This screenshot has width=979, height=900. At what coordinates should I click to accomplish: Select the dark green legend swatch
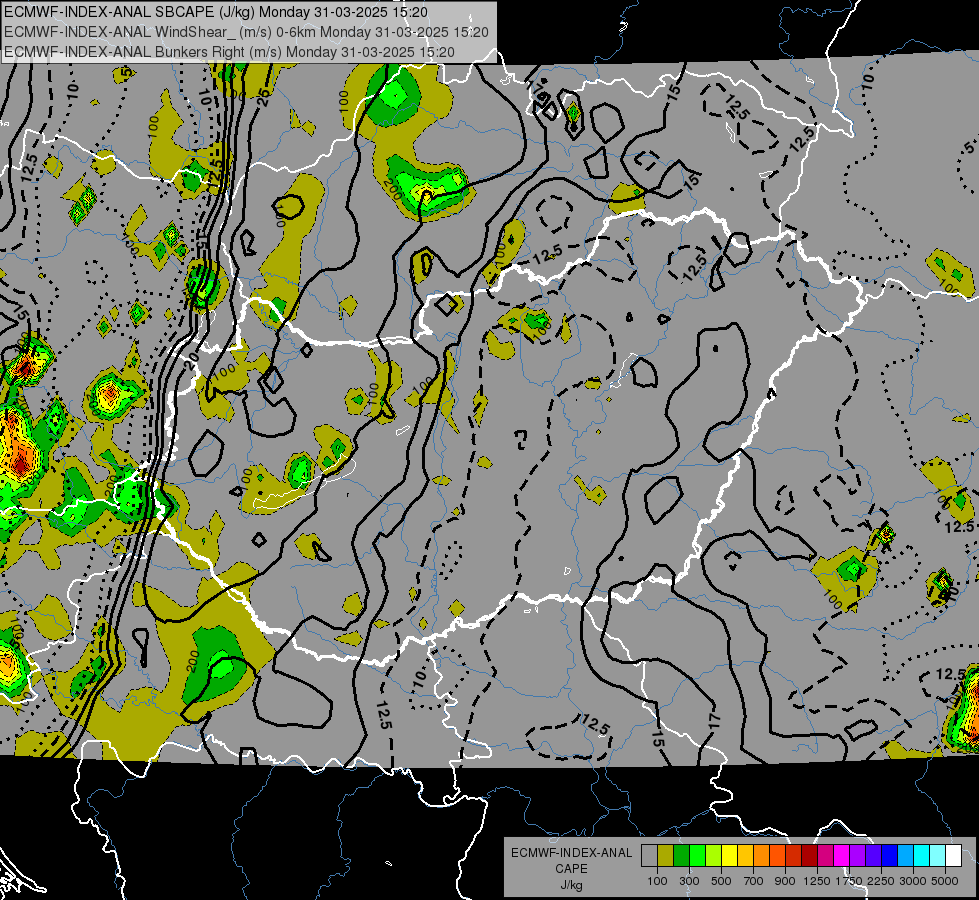pos(681,855)
